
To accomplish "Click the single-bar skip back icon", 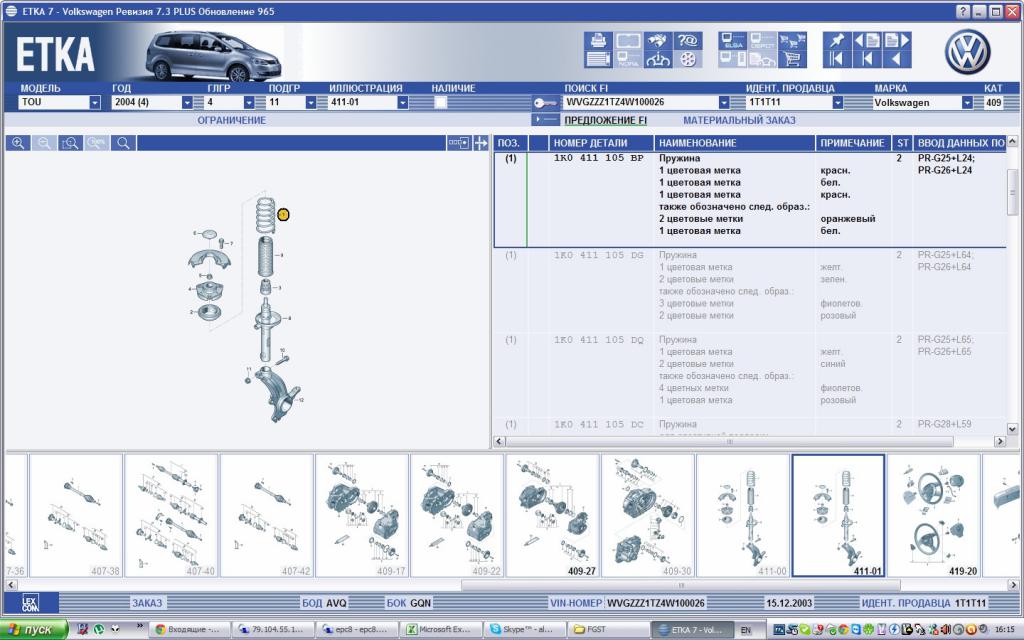I will click(x=867, y=59).
